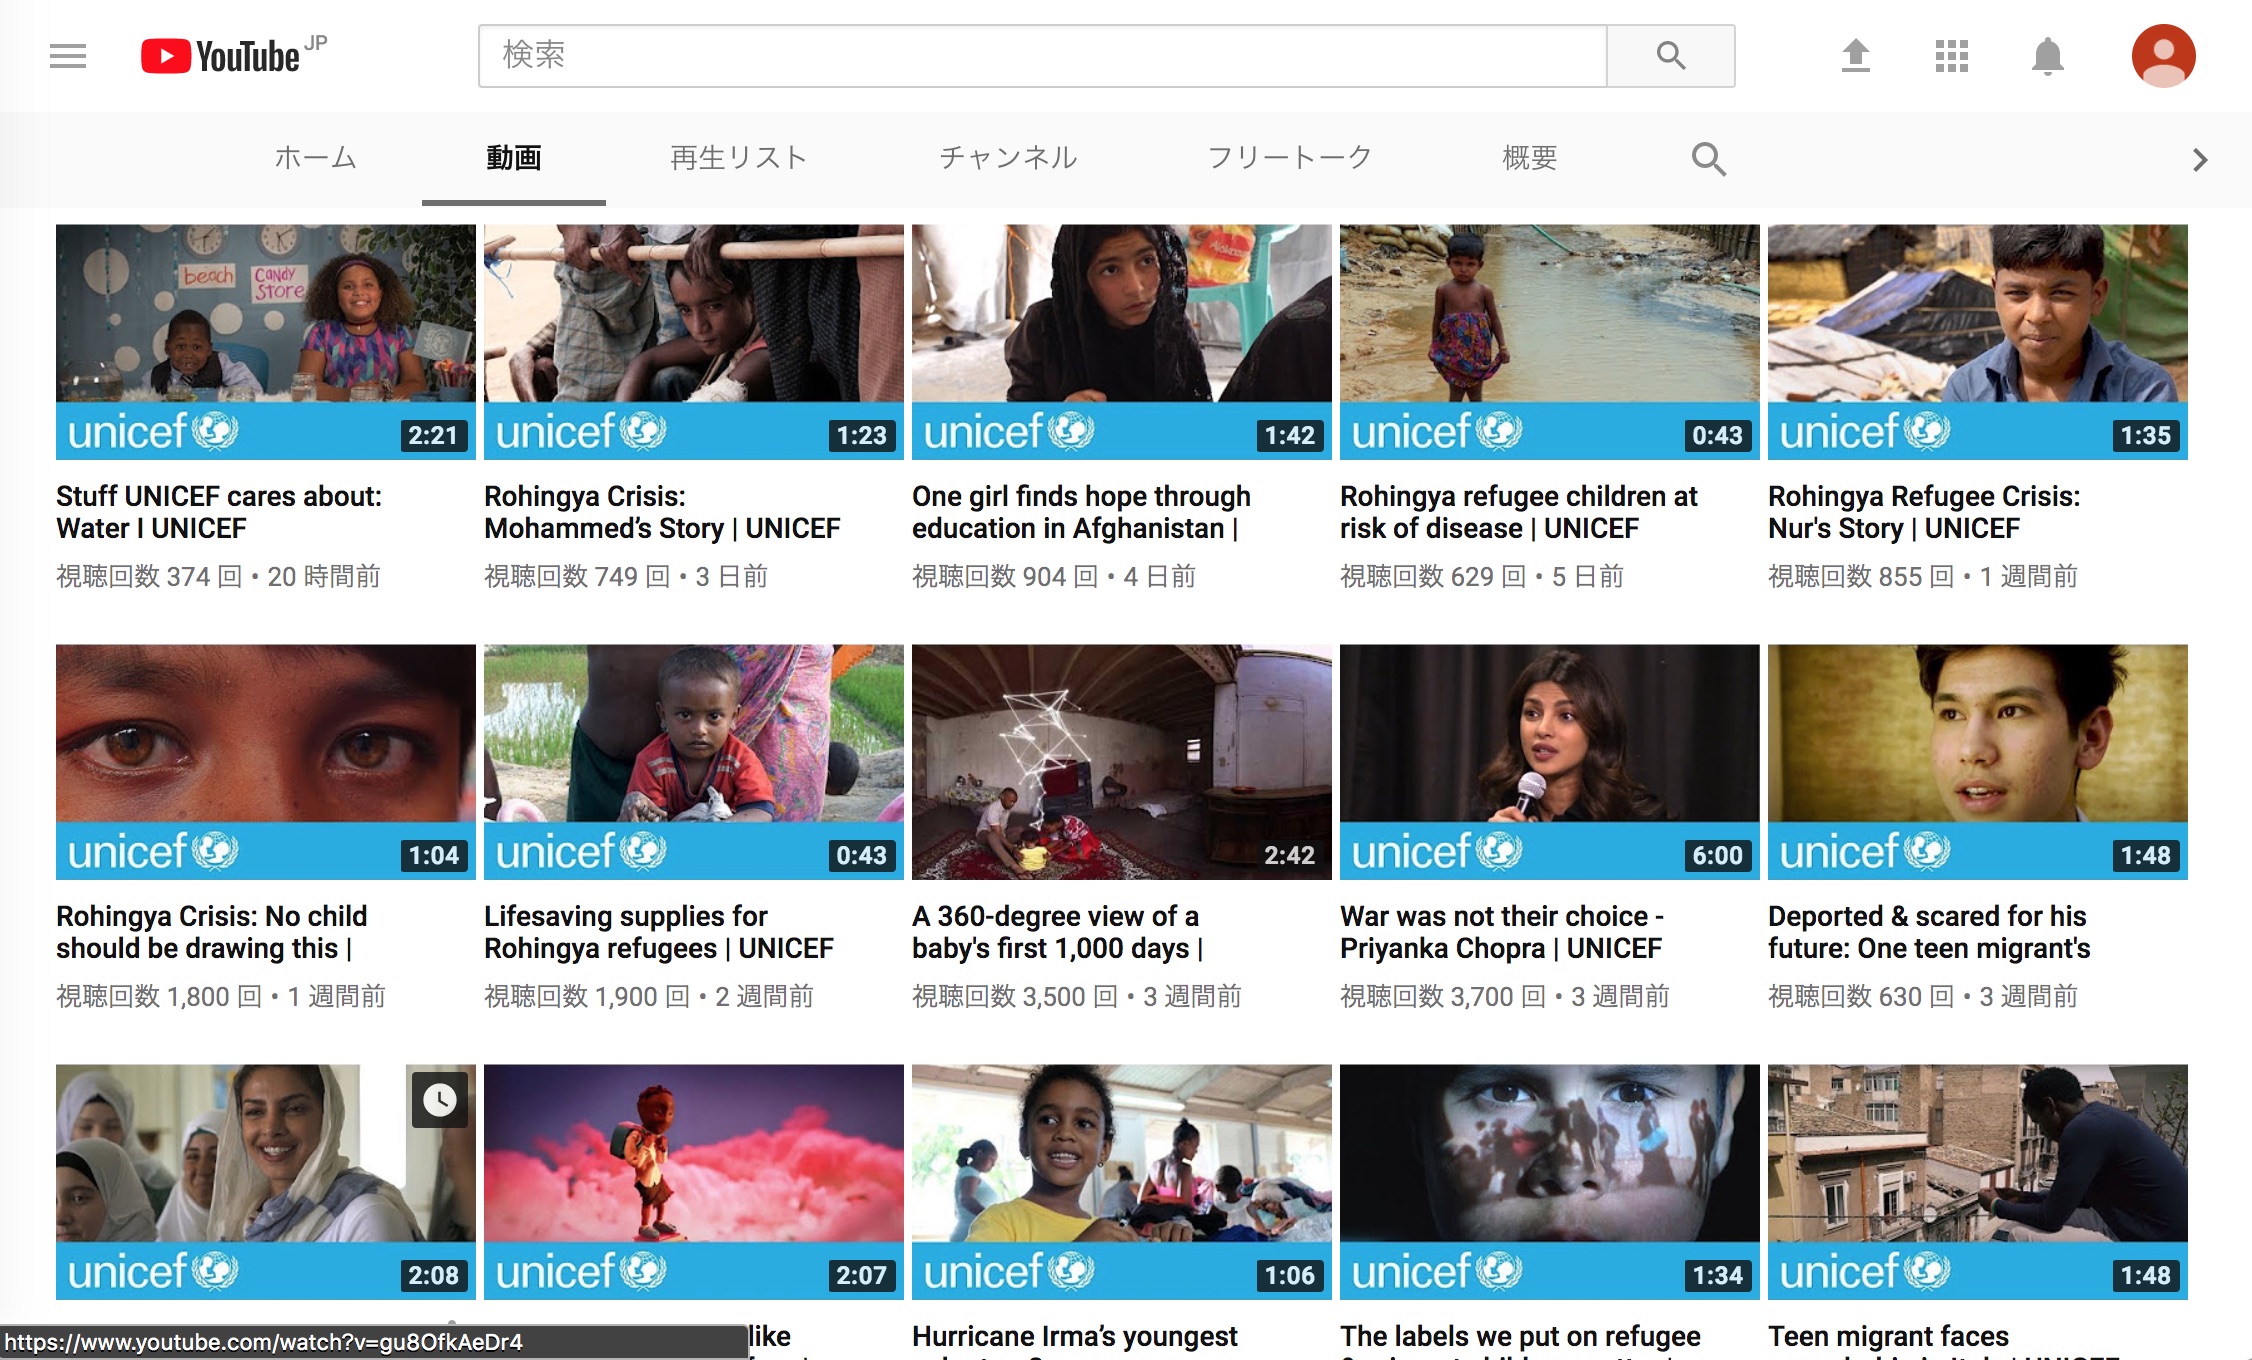Open the notifications bell
The image size is (2252, 1360).
pos(2048,56)
